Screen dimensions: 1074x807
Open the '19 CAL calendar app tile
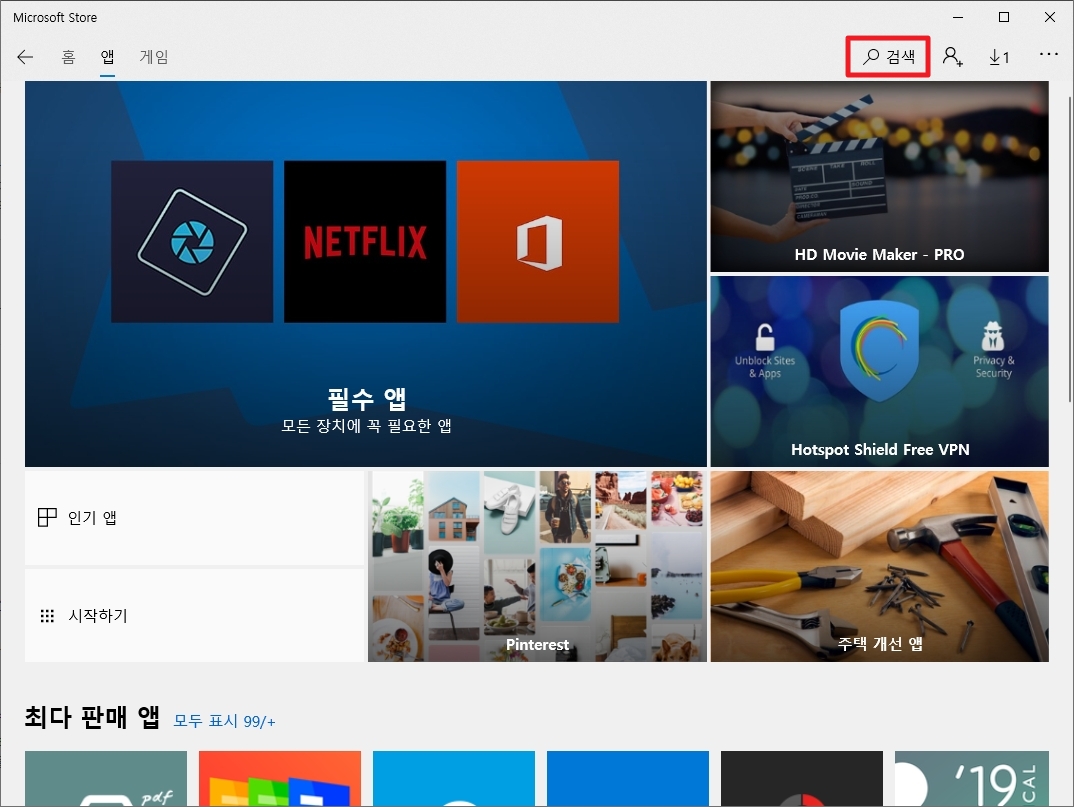(971, 779)
